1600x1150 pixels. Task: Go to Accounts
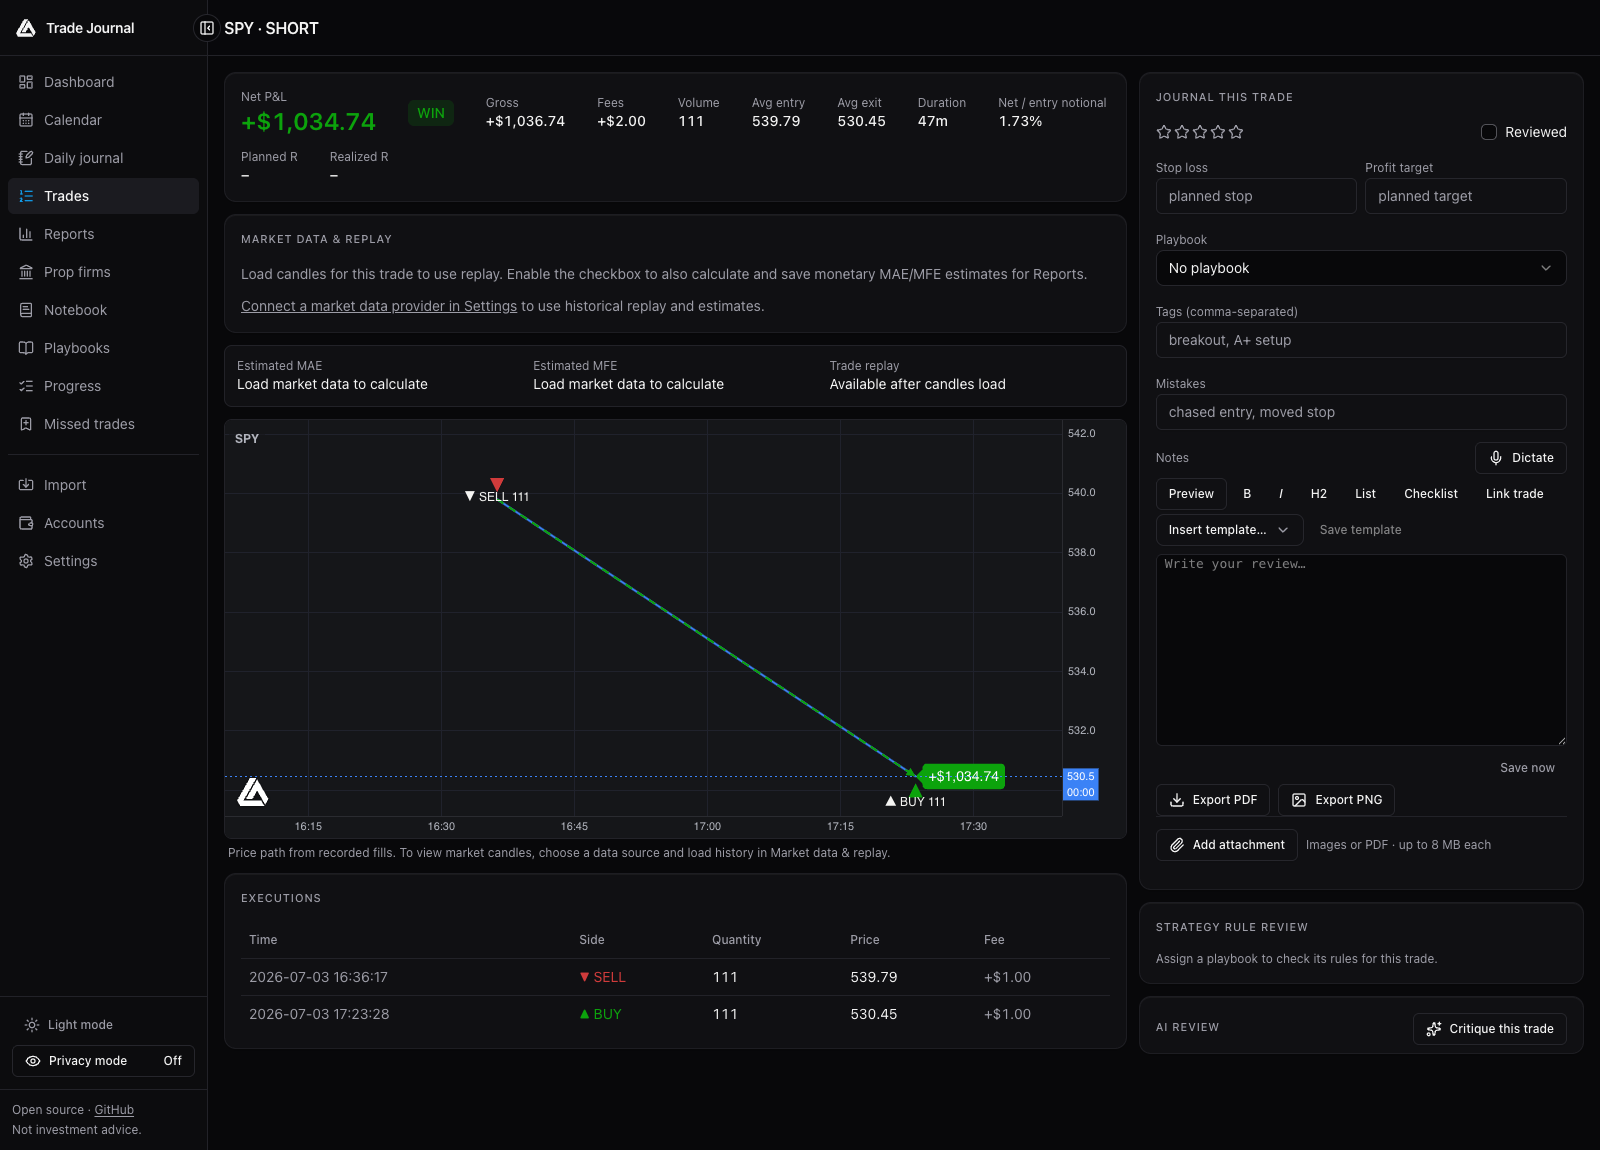103,523
